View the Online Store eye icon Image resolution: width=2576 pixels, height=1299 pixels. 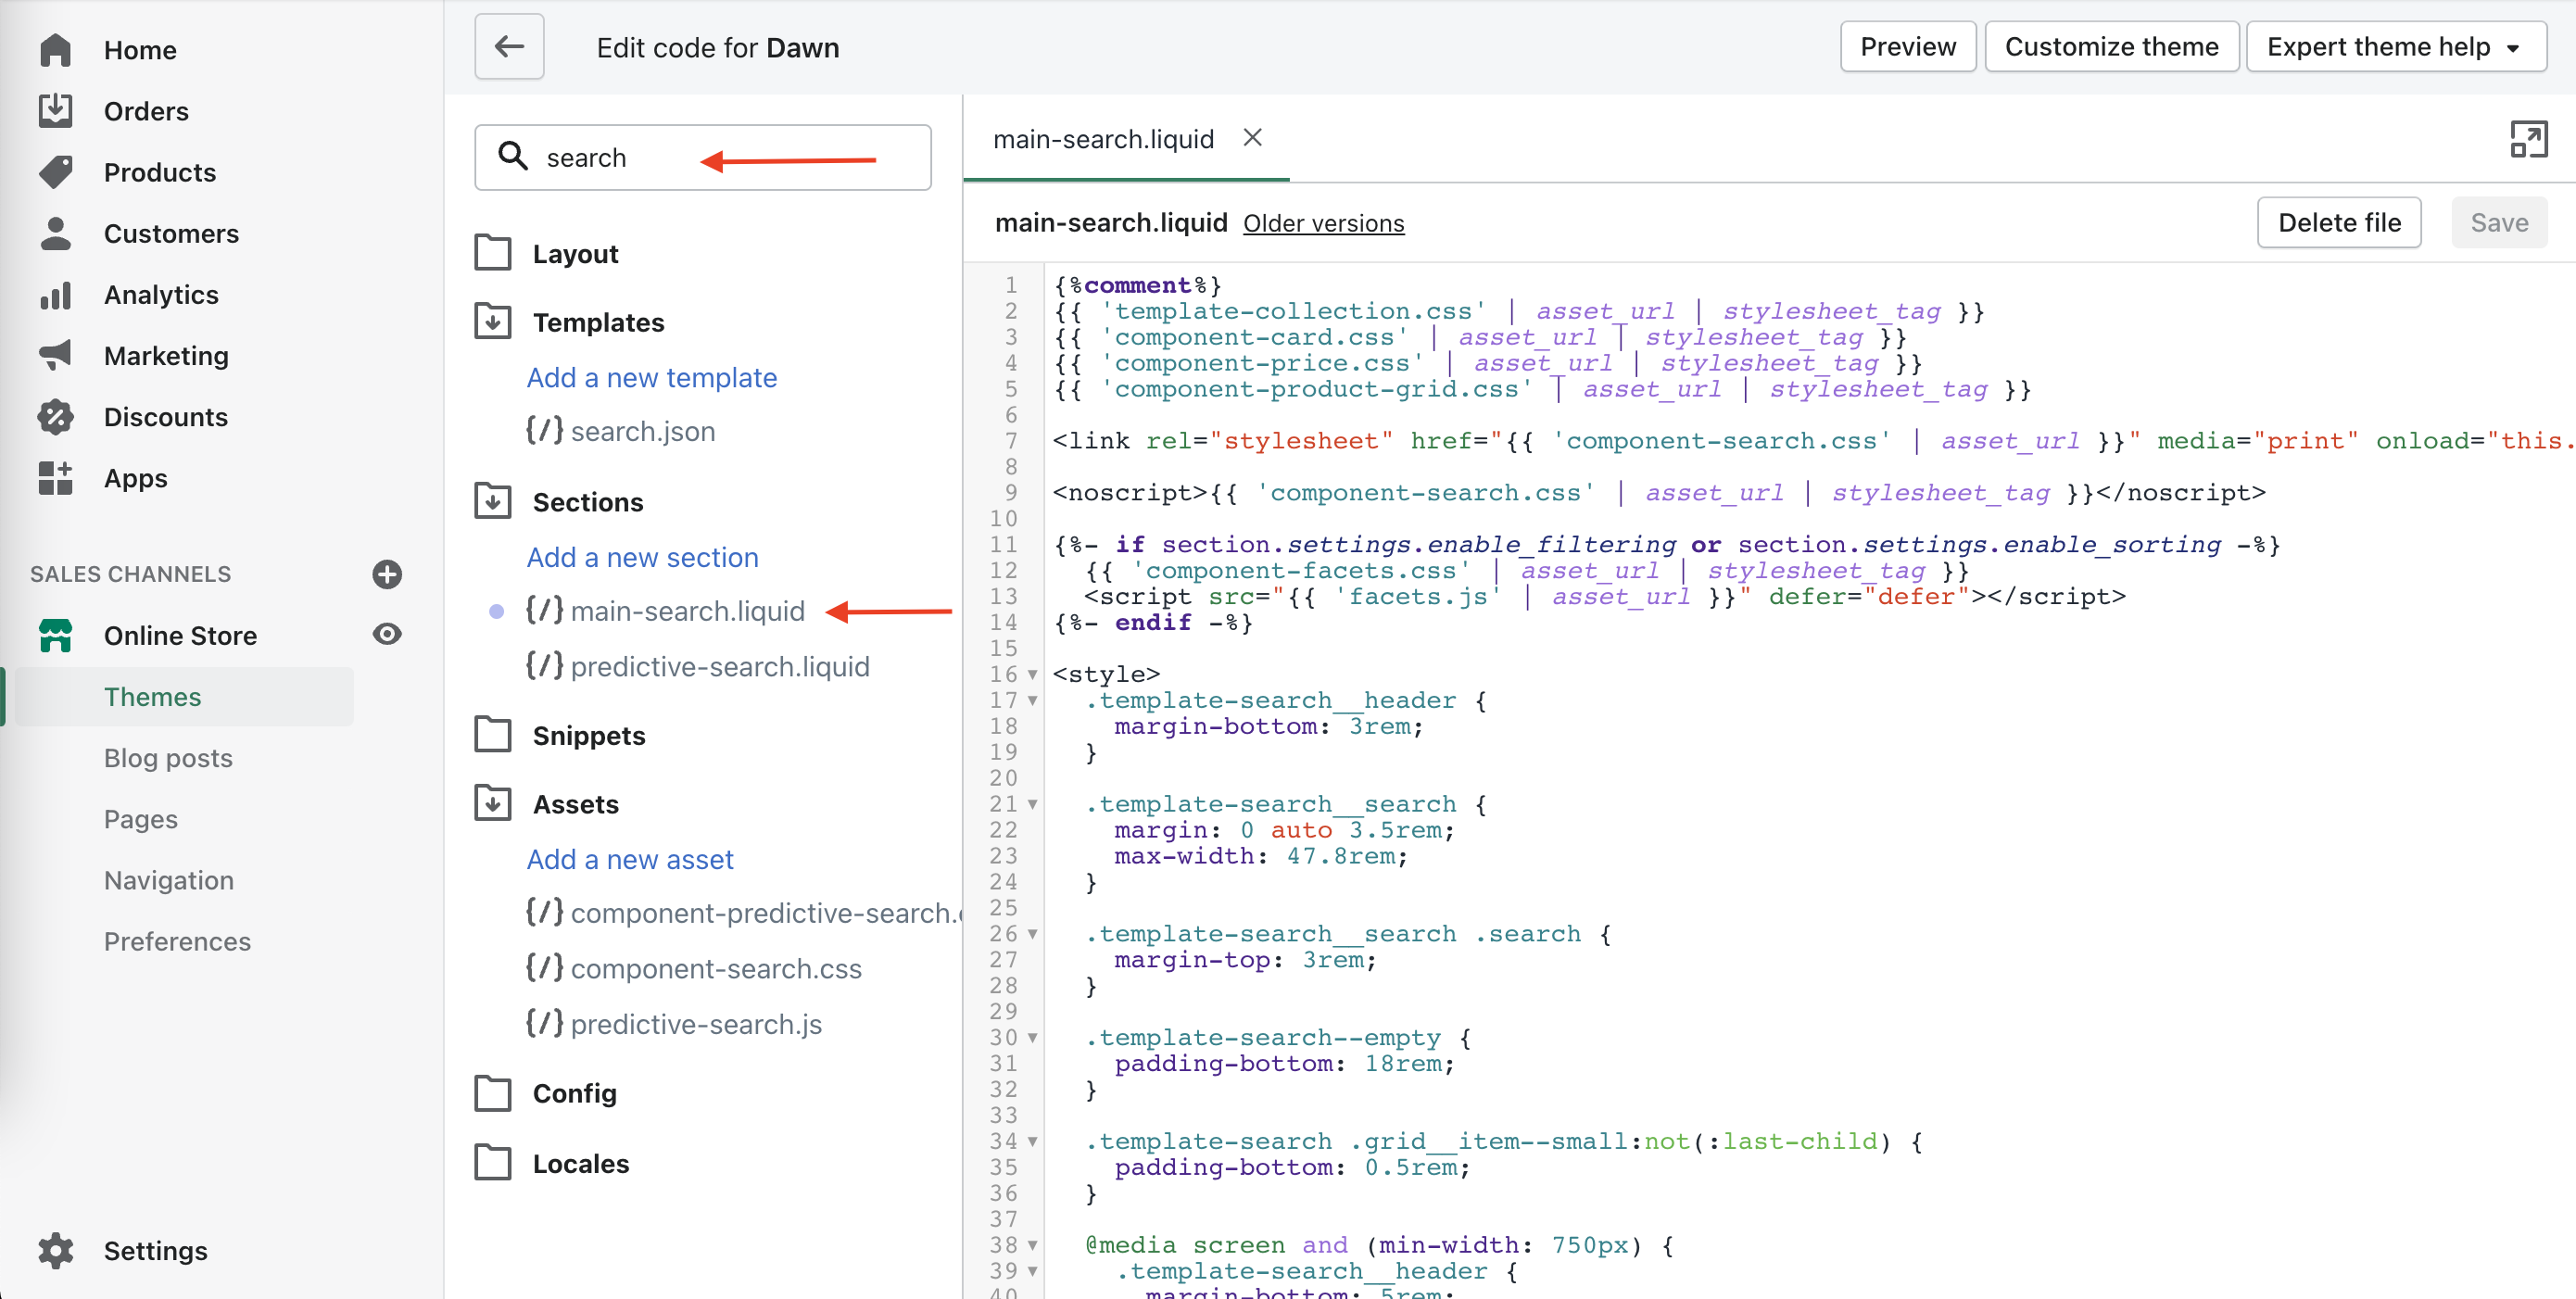point(387,634)
